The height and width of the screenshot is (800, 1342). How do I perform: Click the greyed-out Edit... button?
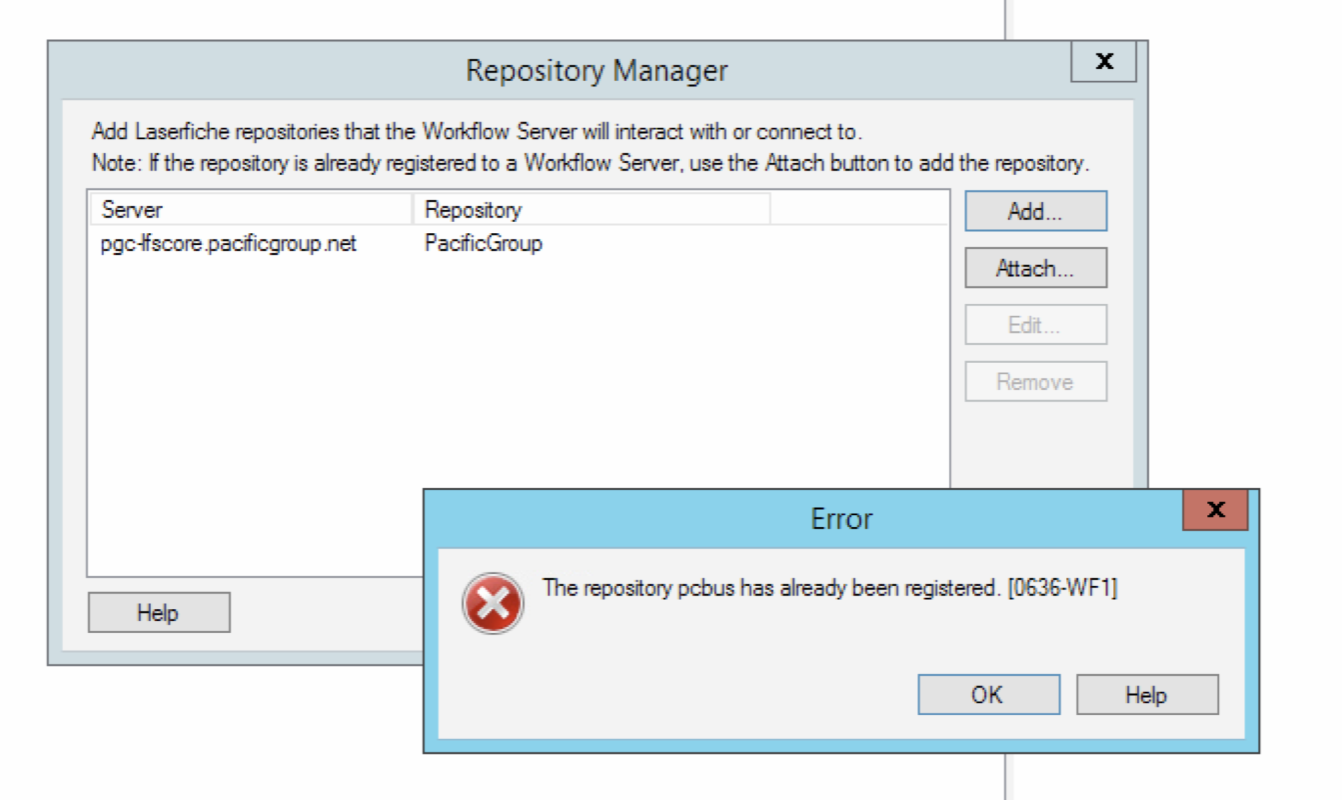point(1035,325)
